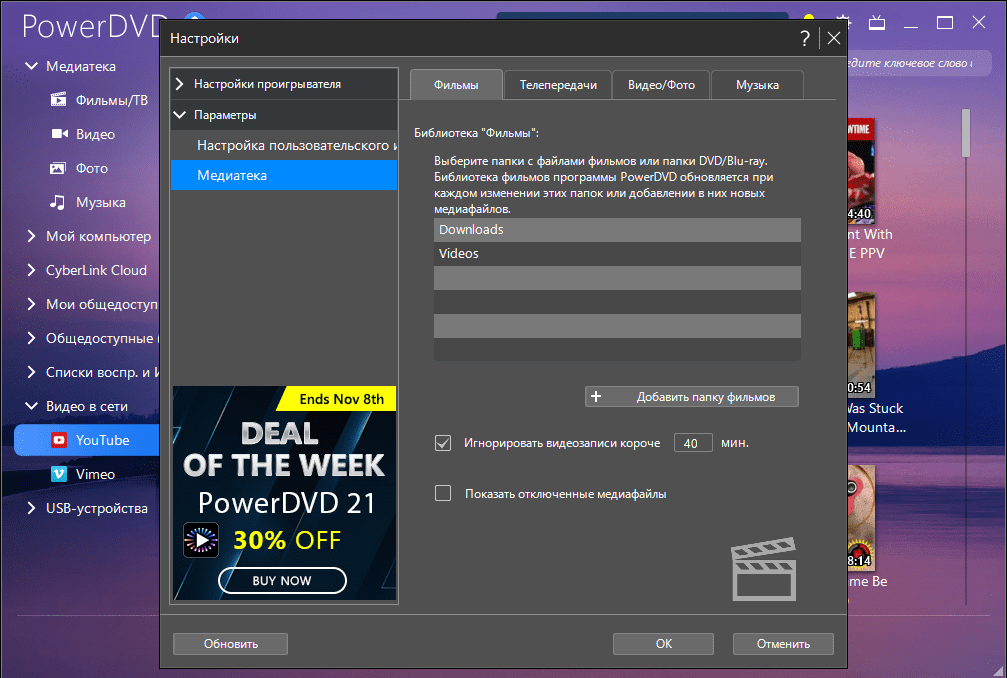
Task: Open the Видео/Фото tab
Action: (661, 85)
